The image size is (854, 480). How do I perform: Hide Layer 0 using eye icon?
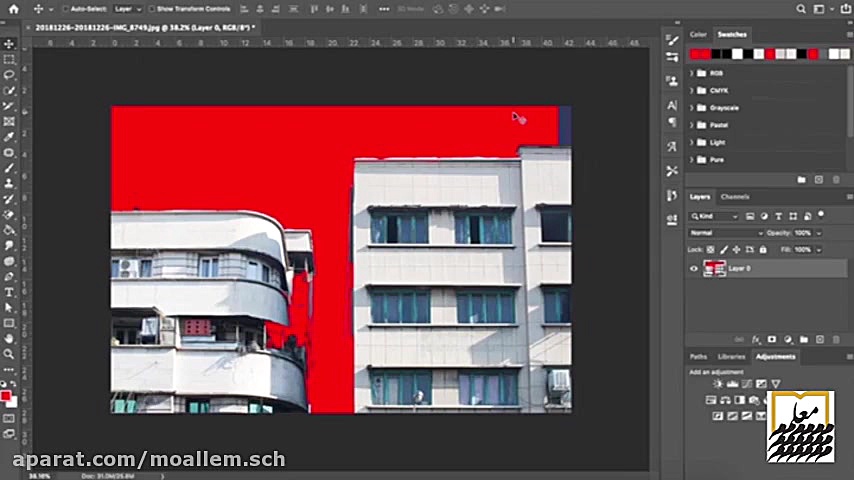click(x=694, y=269)
